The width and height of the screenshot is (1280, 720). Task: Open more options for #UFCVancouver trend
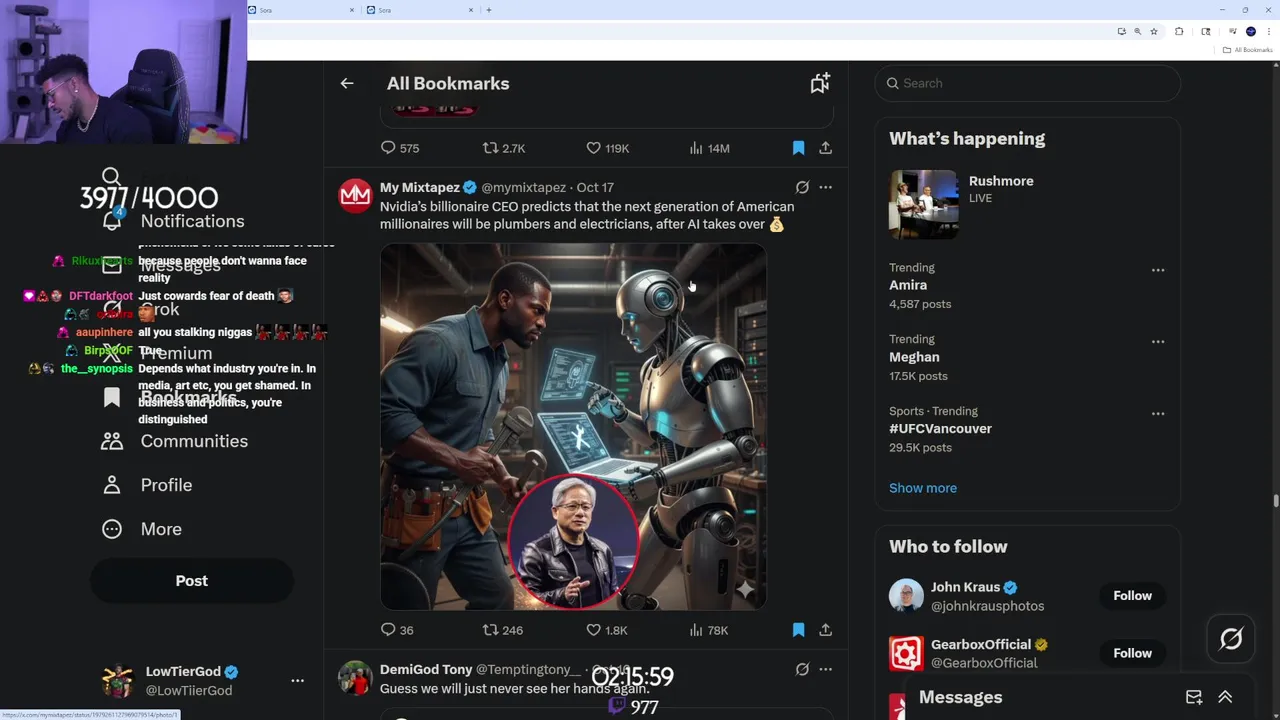pos(1157,414)
